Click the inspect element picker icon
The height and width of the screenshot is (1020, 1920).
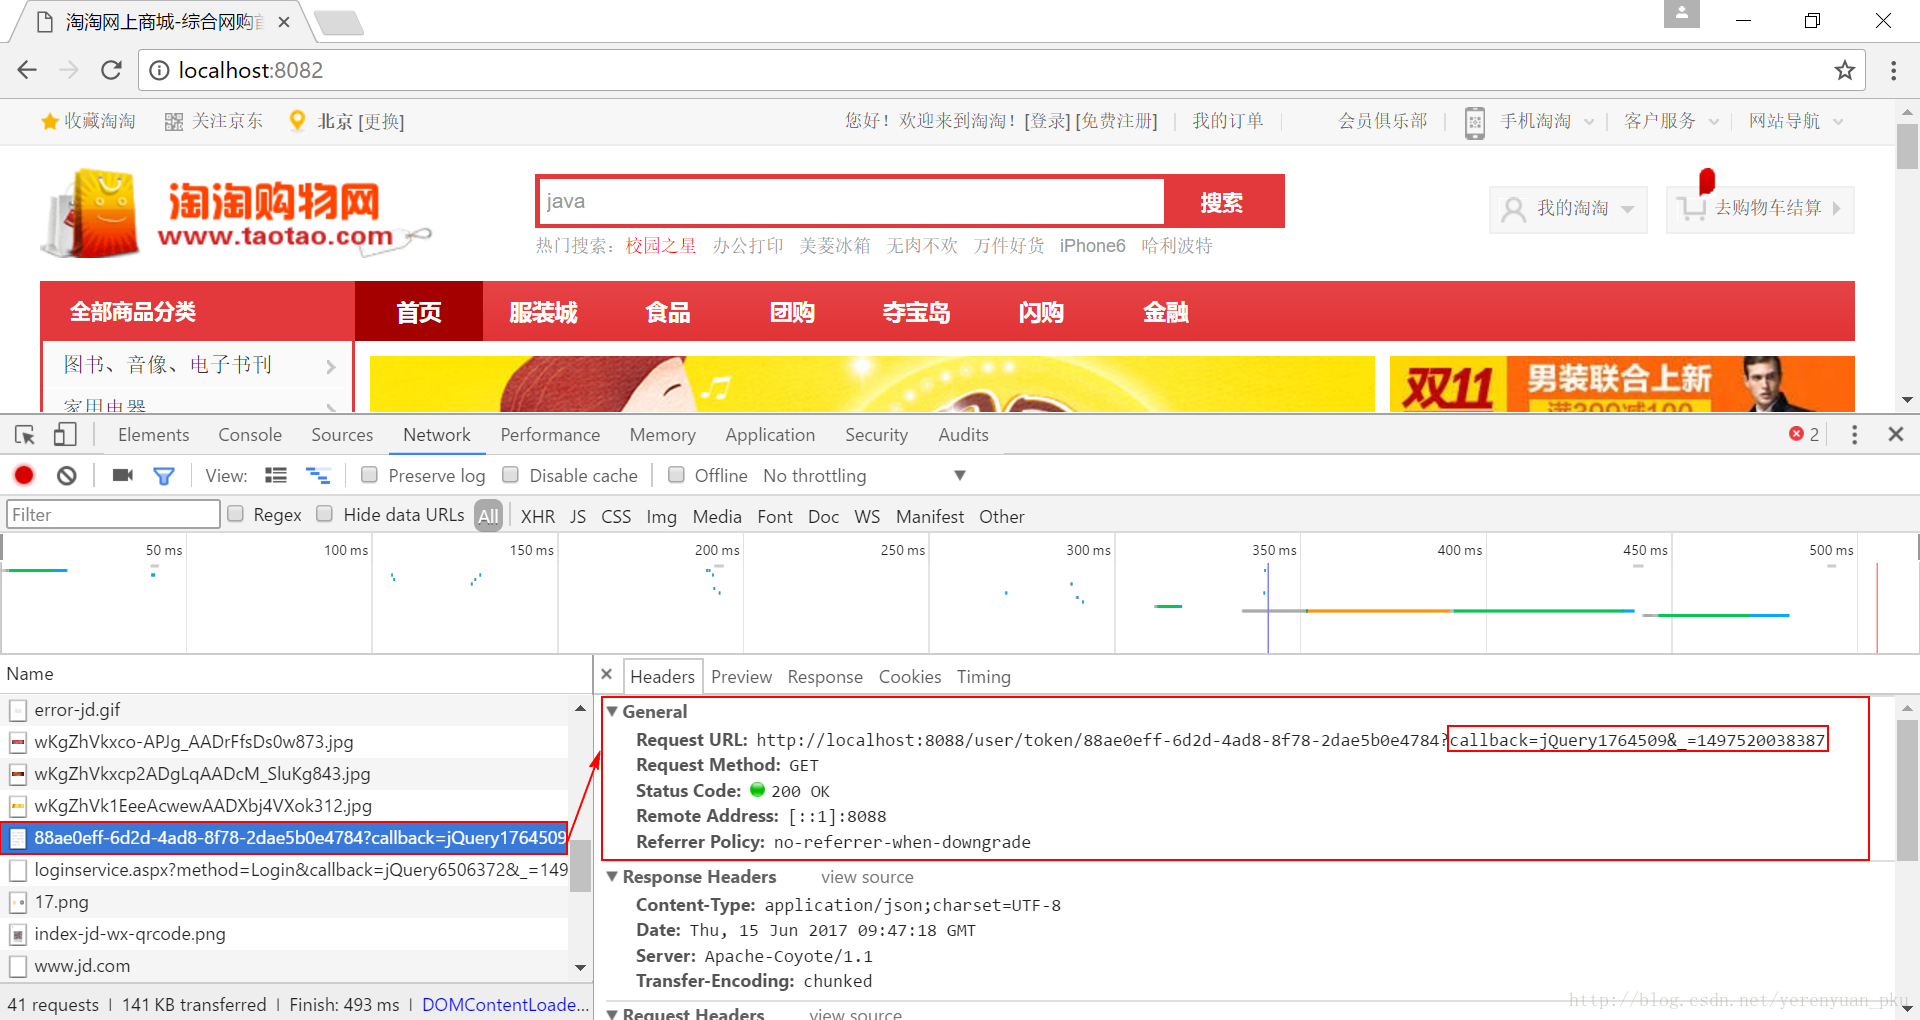tap(25, 435)
